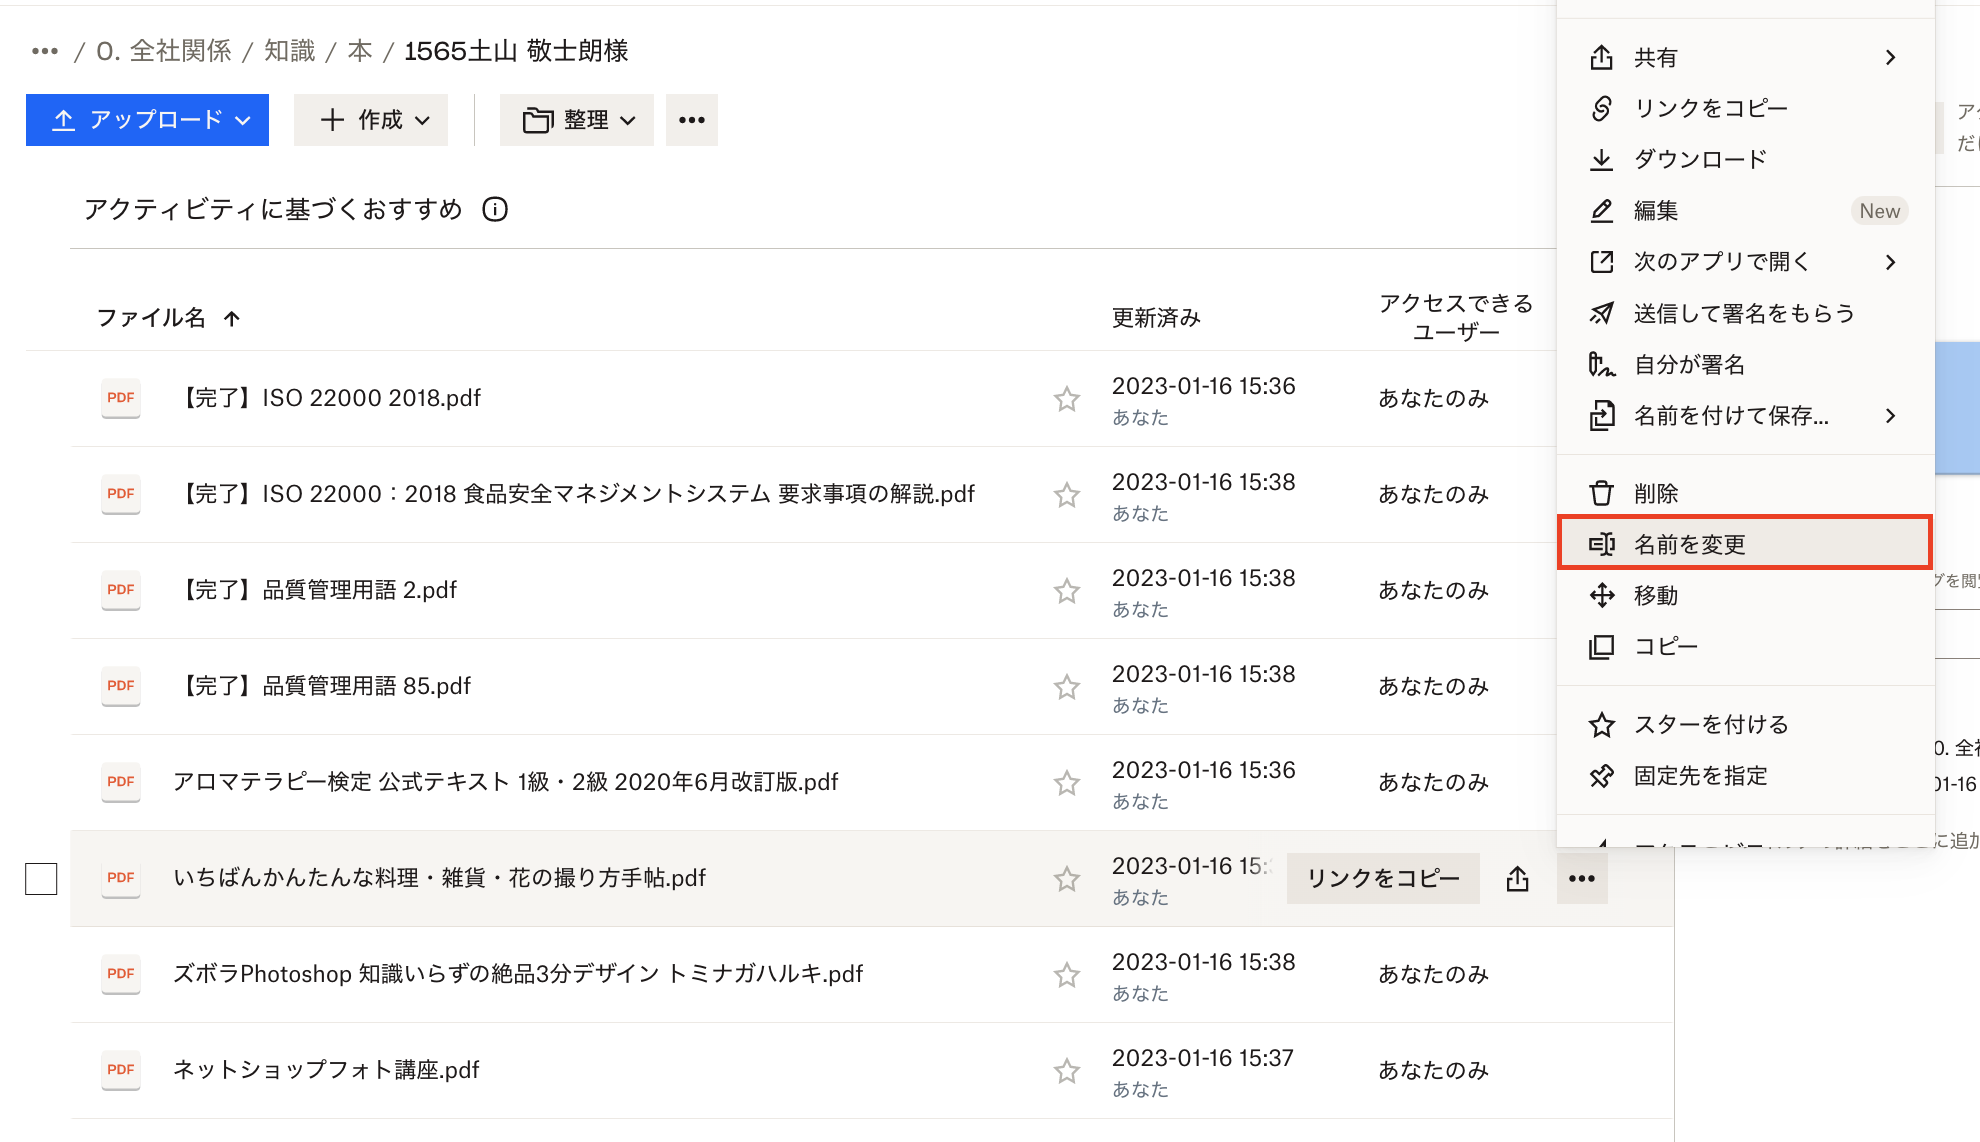
Task: Star the ISO 22000 2018.pdf file
Action: click(x=1066, y=399)
